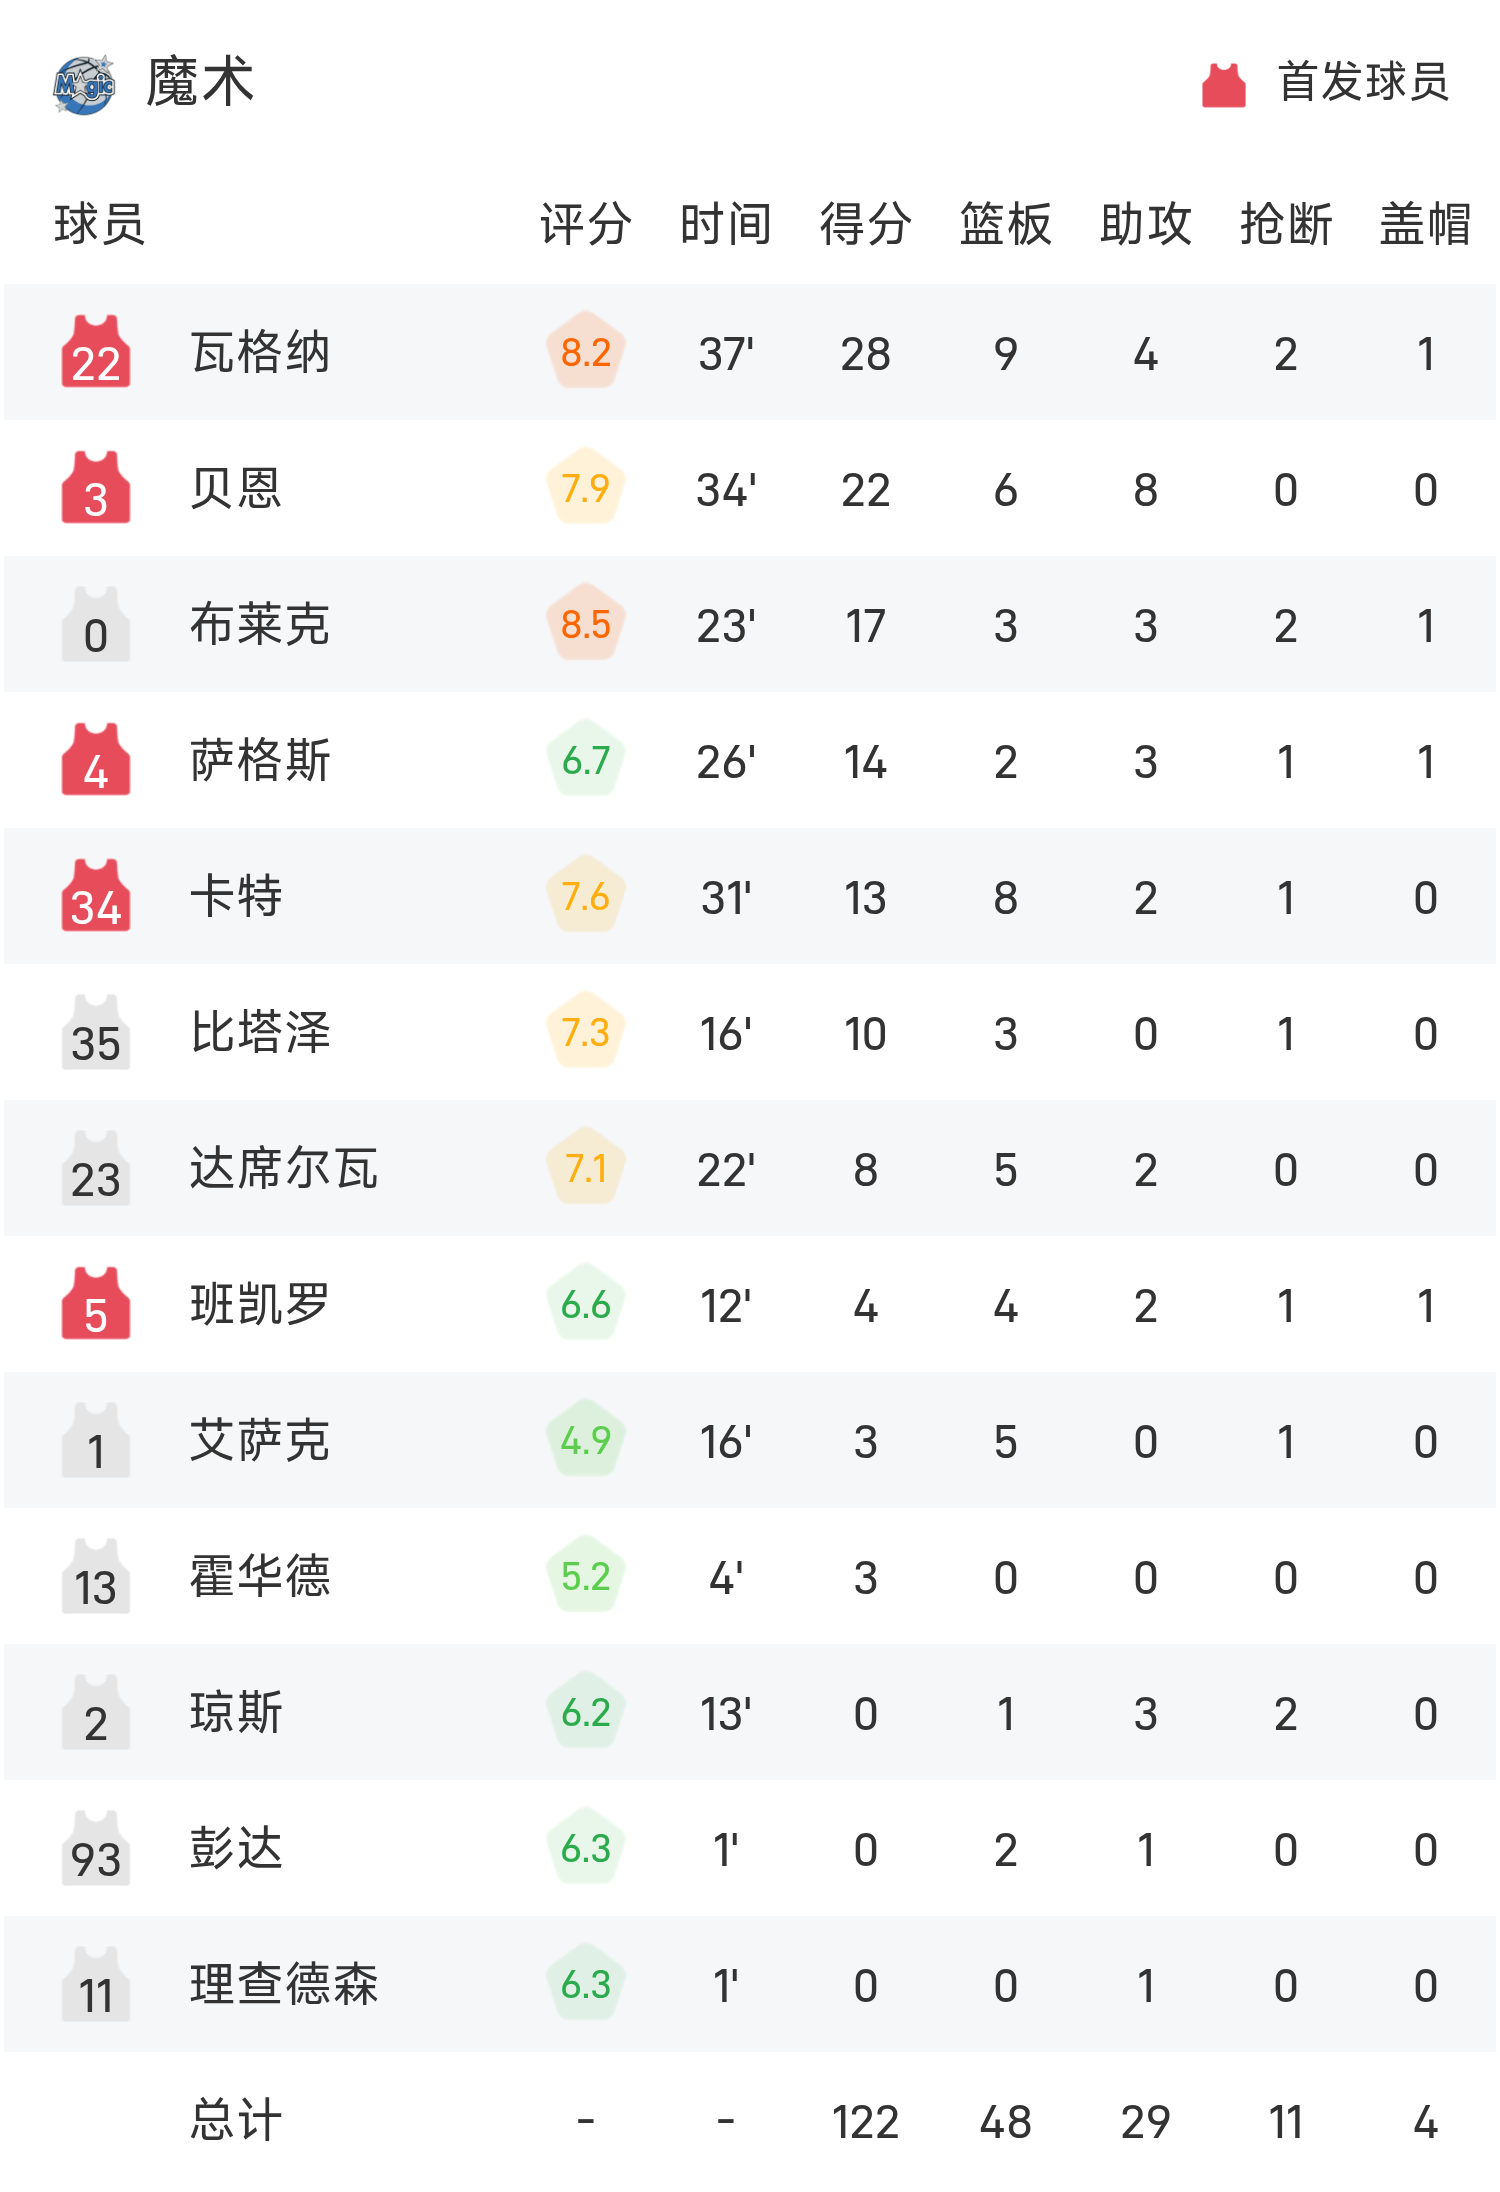Open player 瓦格纳's name link
The image size is (1500, 2192).
260,353
